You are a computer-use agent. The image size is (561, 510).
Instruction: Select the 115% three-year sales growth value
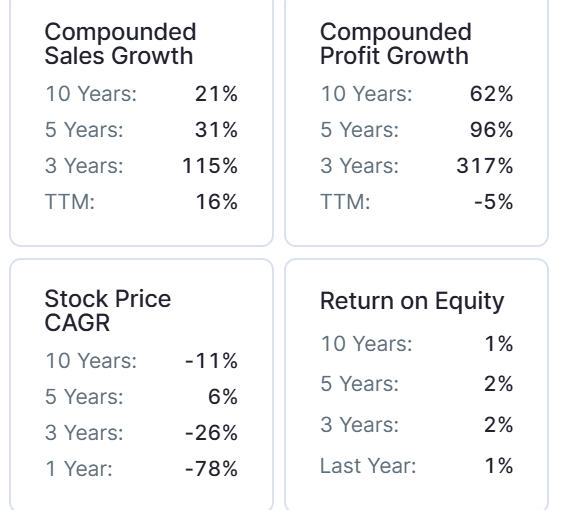(210, 166)
